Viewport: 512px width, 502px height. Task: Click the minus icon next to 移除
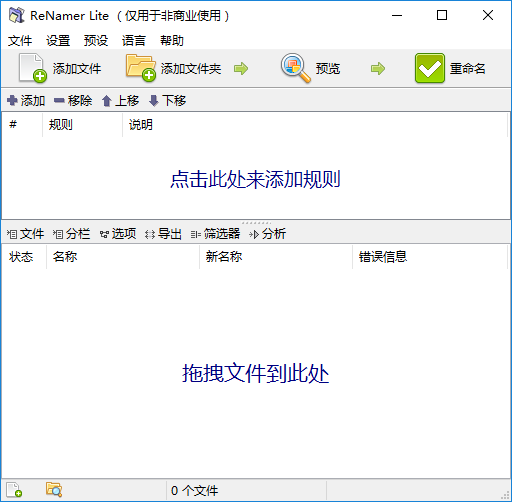(x=59, y=100)
